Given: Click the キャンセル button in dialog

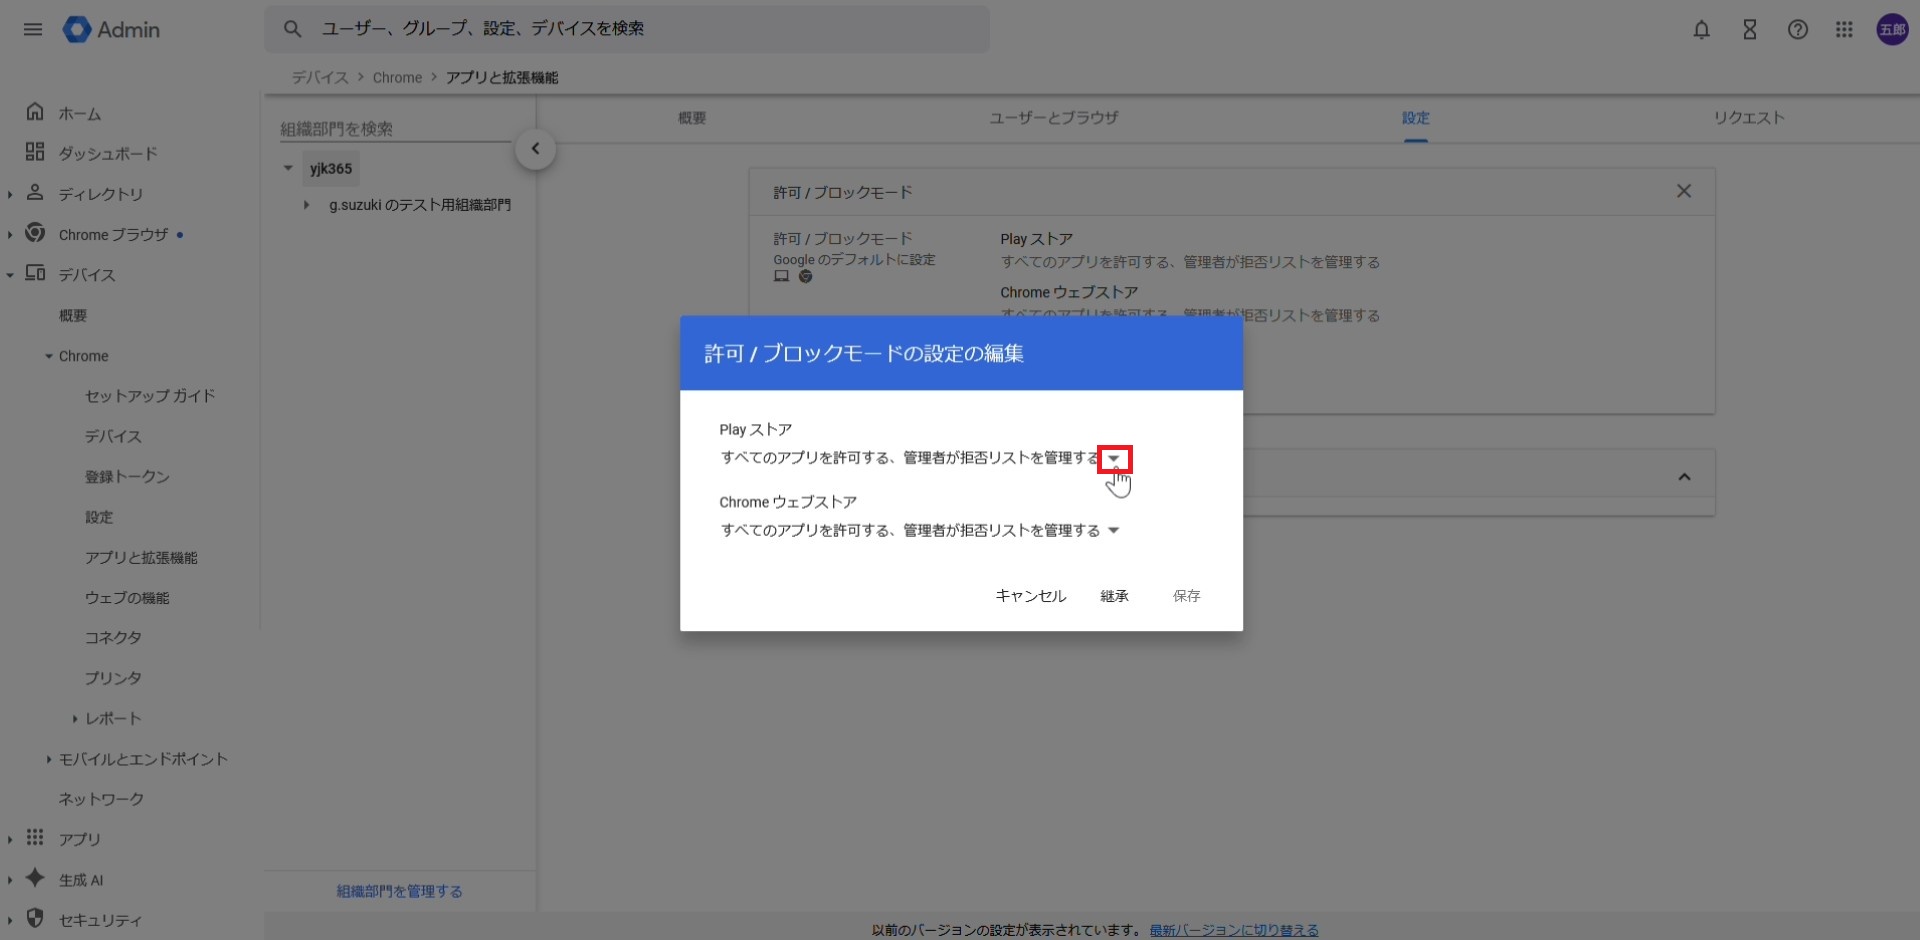Looking at the screenshot, I should point(1030,596).
